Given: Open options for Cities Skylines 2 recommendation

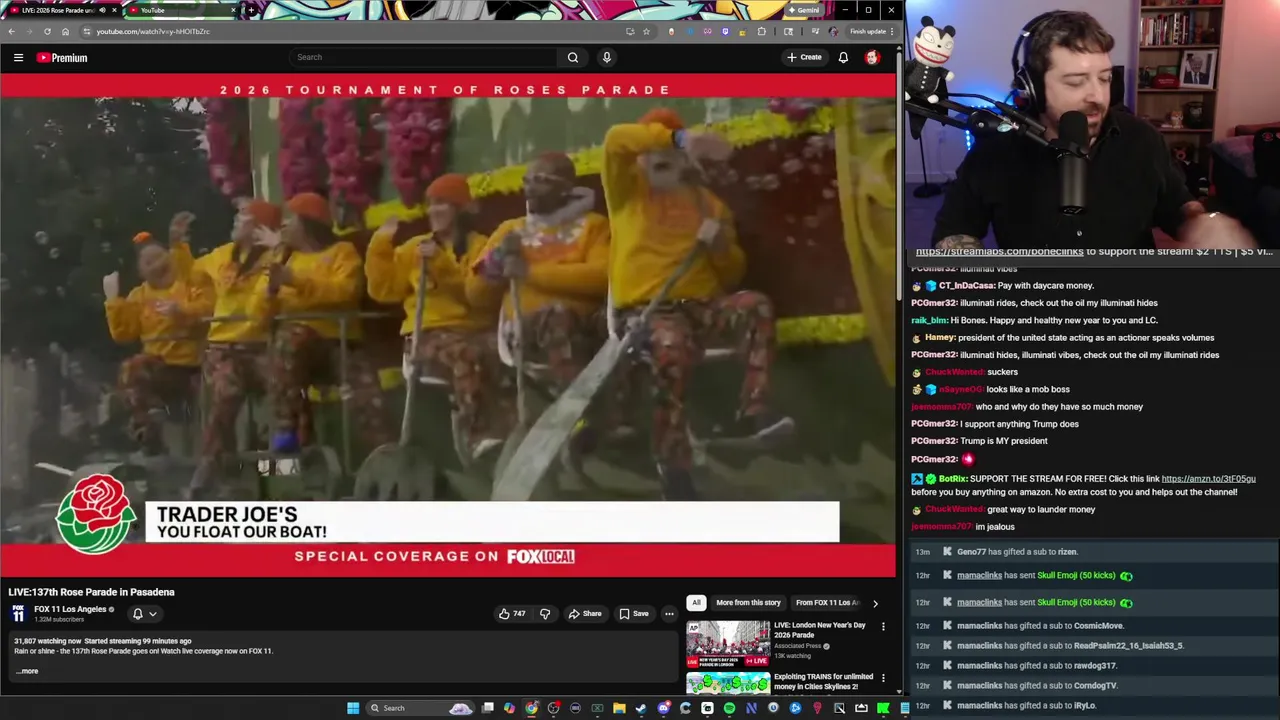Looking at the screenshot, I should pyautogui.click(x=883, y=678).
